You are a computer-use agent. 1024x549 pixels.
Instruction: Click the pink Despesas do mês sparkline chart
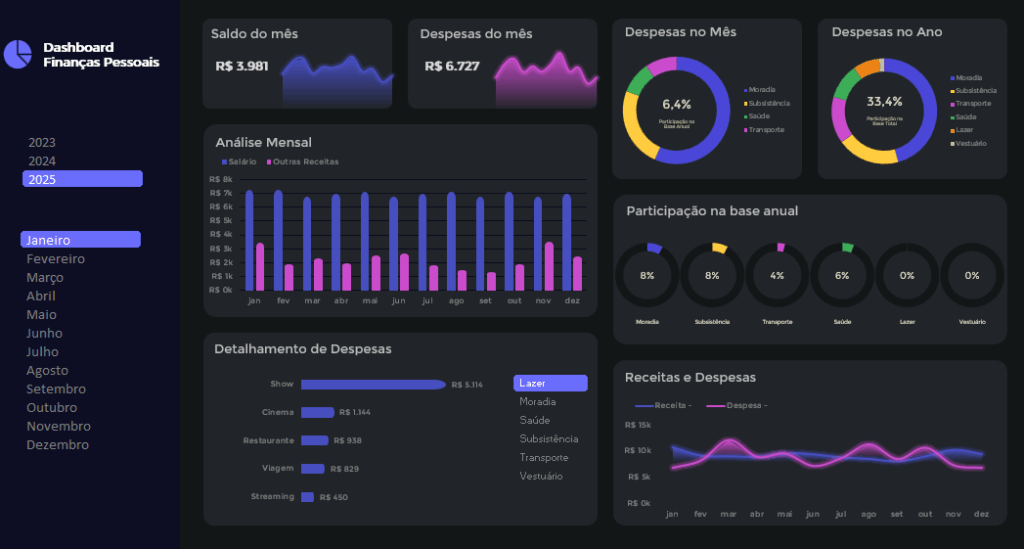pos(546,78)
